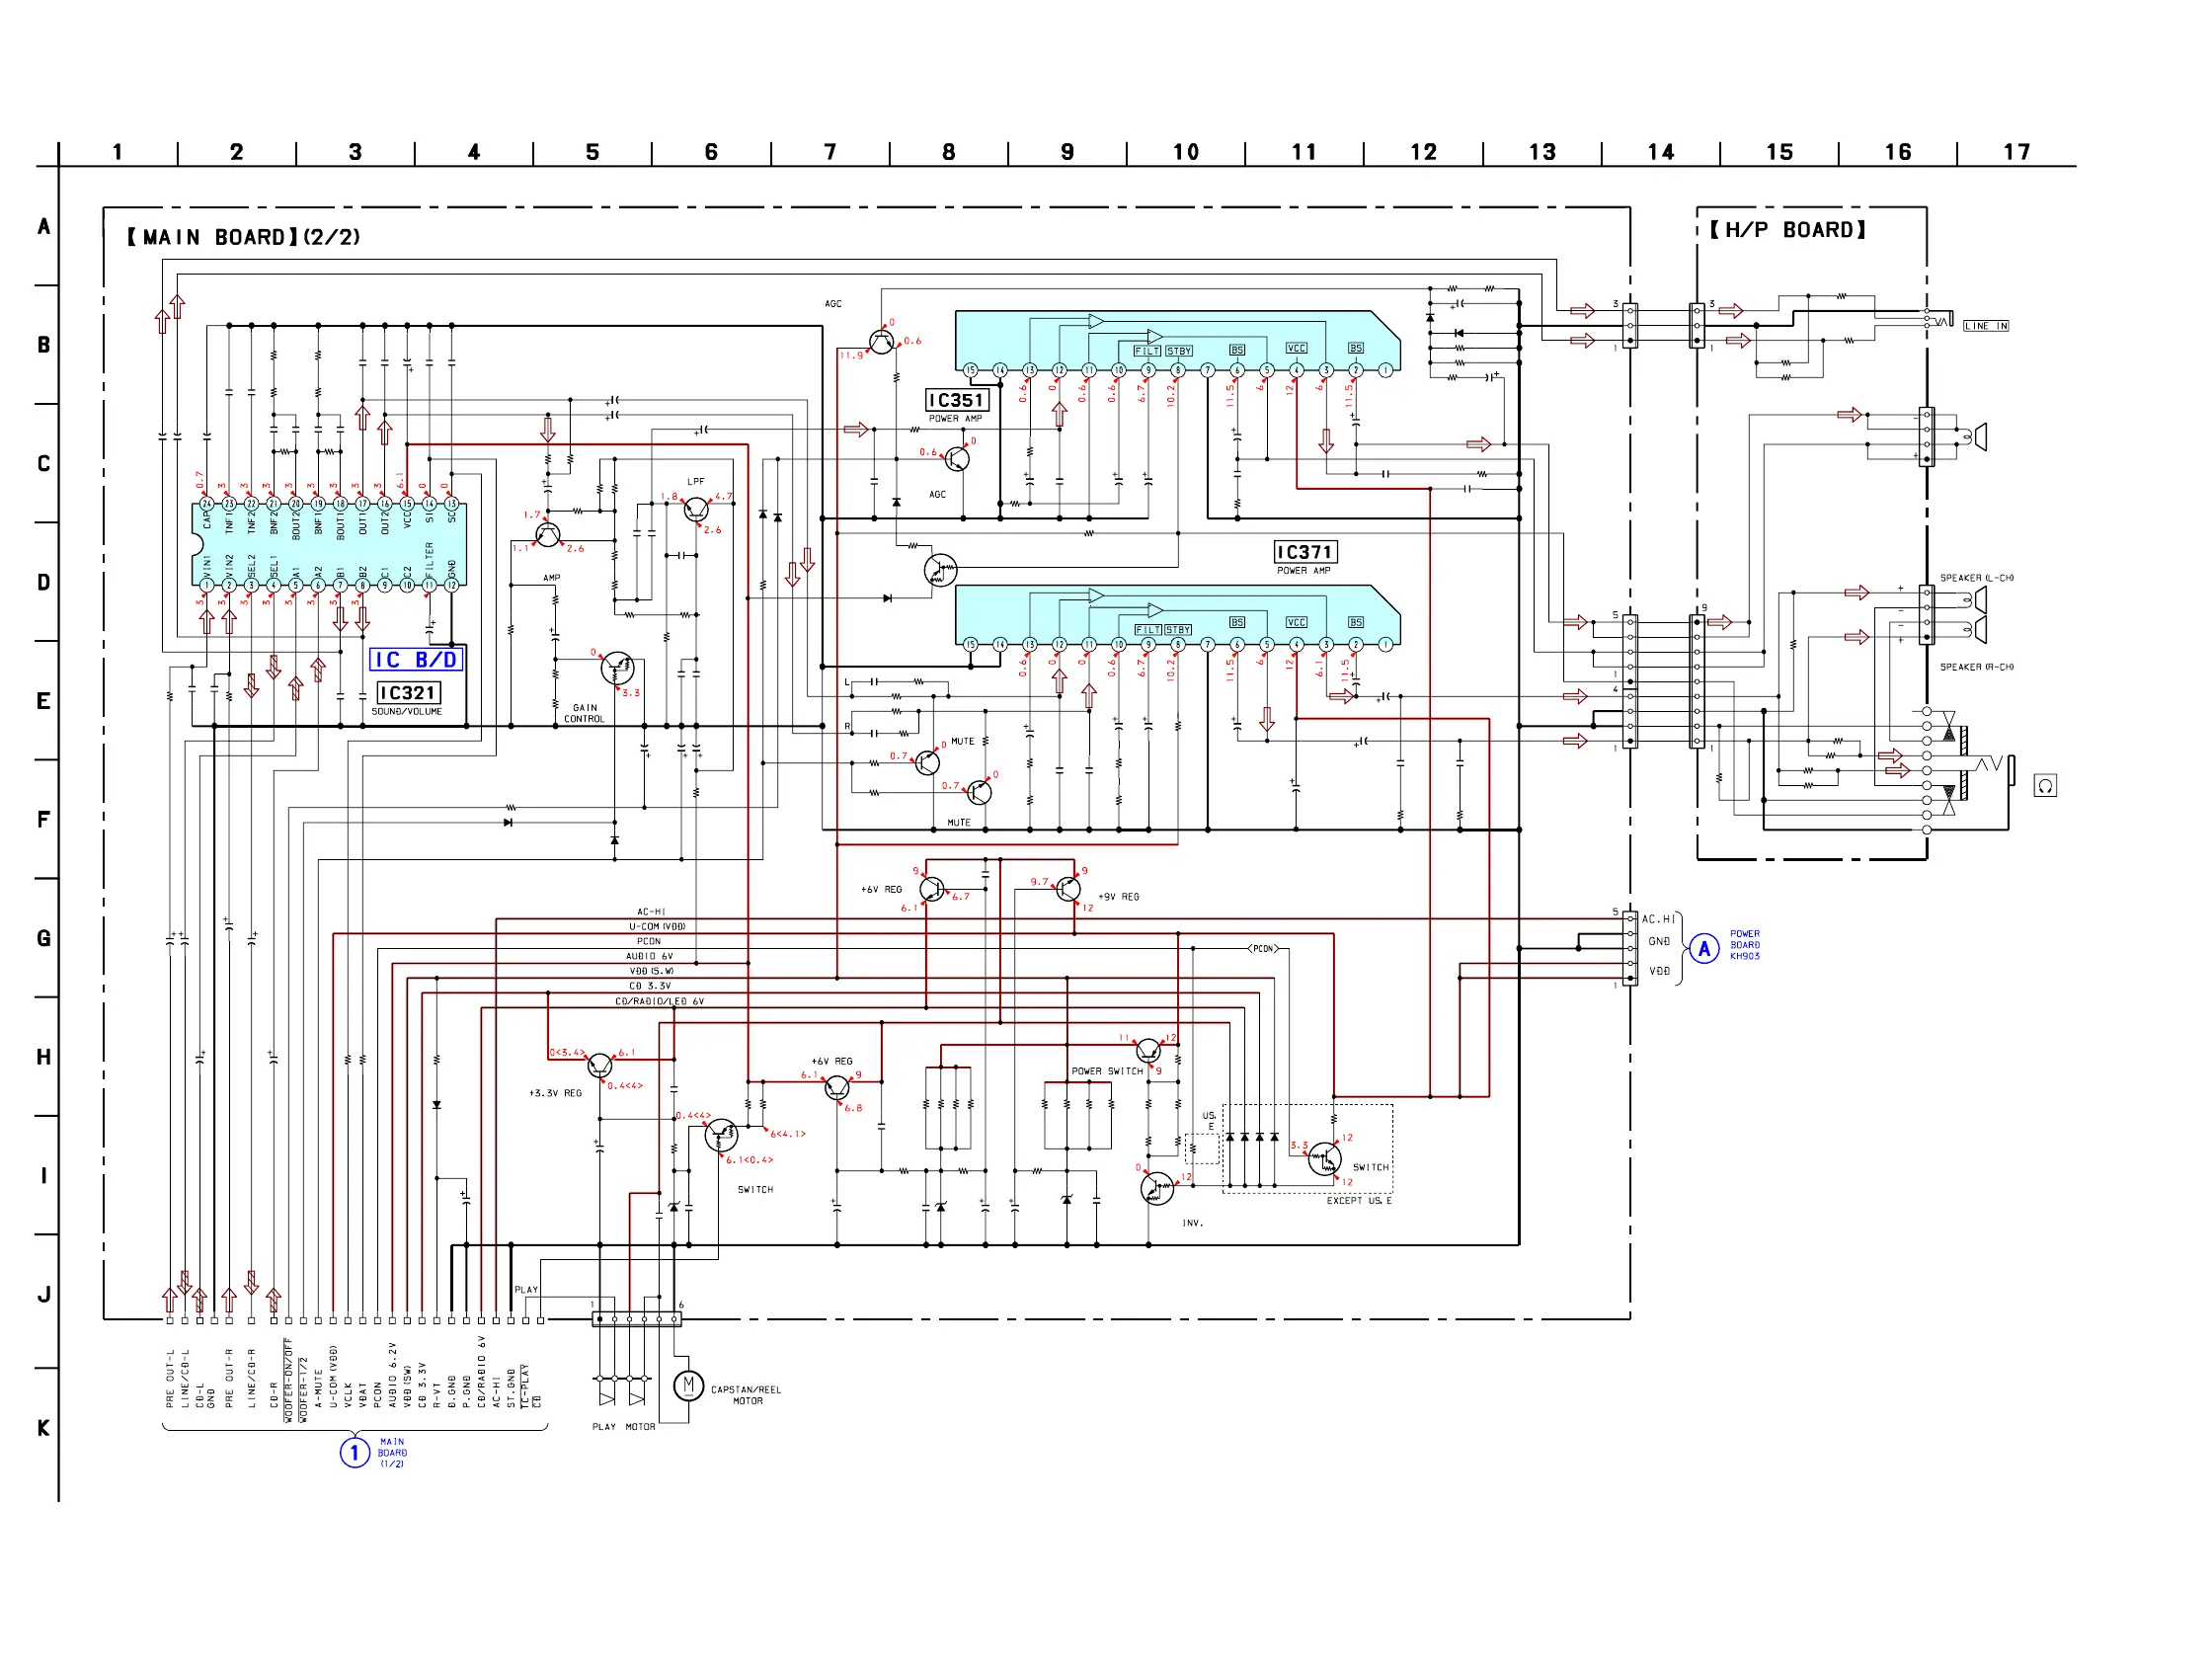This screenshot has width=2212, height=1663.
Task: Select the blue IC B/D label
Action: (416, 660)
